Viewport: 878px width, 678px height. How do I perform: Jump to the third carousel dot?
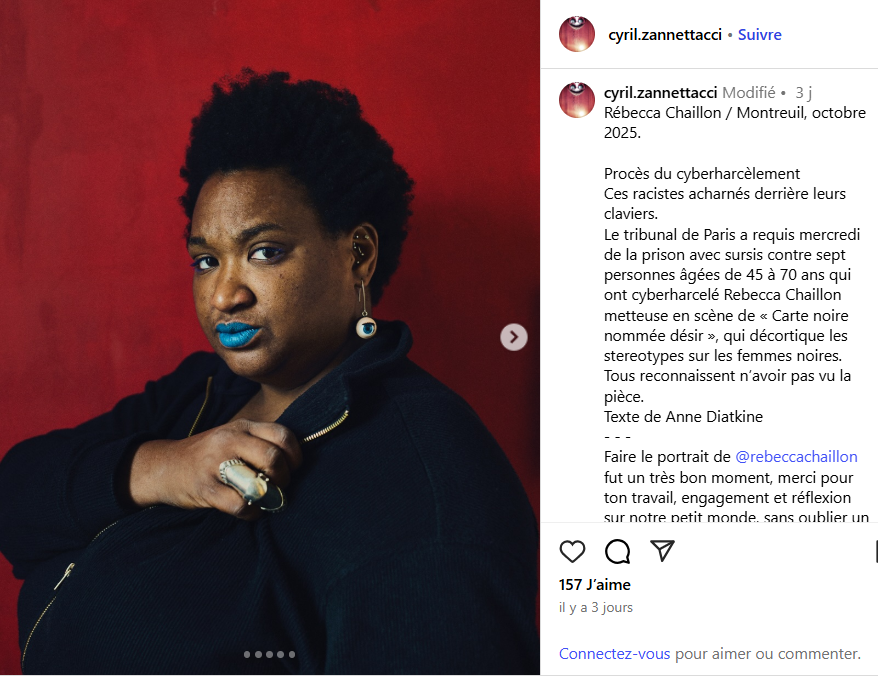(269, 654)
